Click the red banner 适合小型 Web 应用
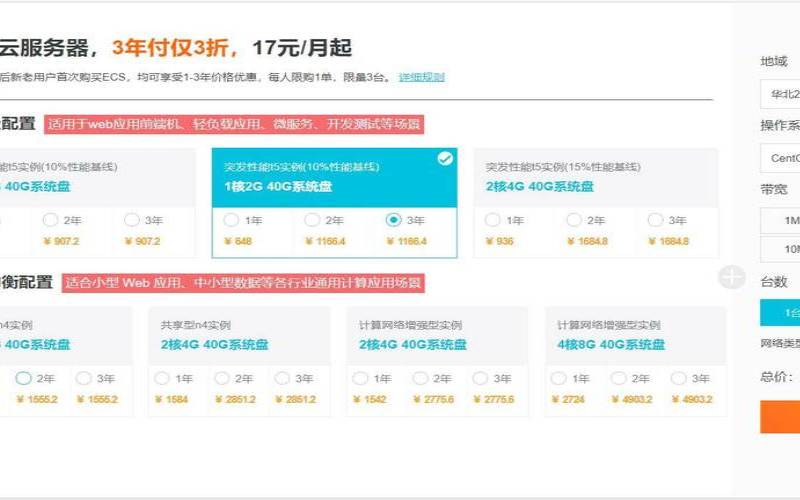Image resolution: width=800 pixels, height=500 pixels. [243, 283]
